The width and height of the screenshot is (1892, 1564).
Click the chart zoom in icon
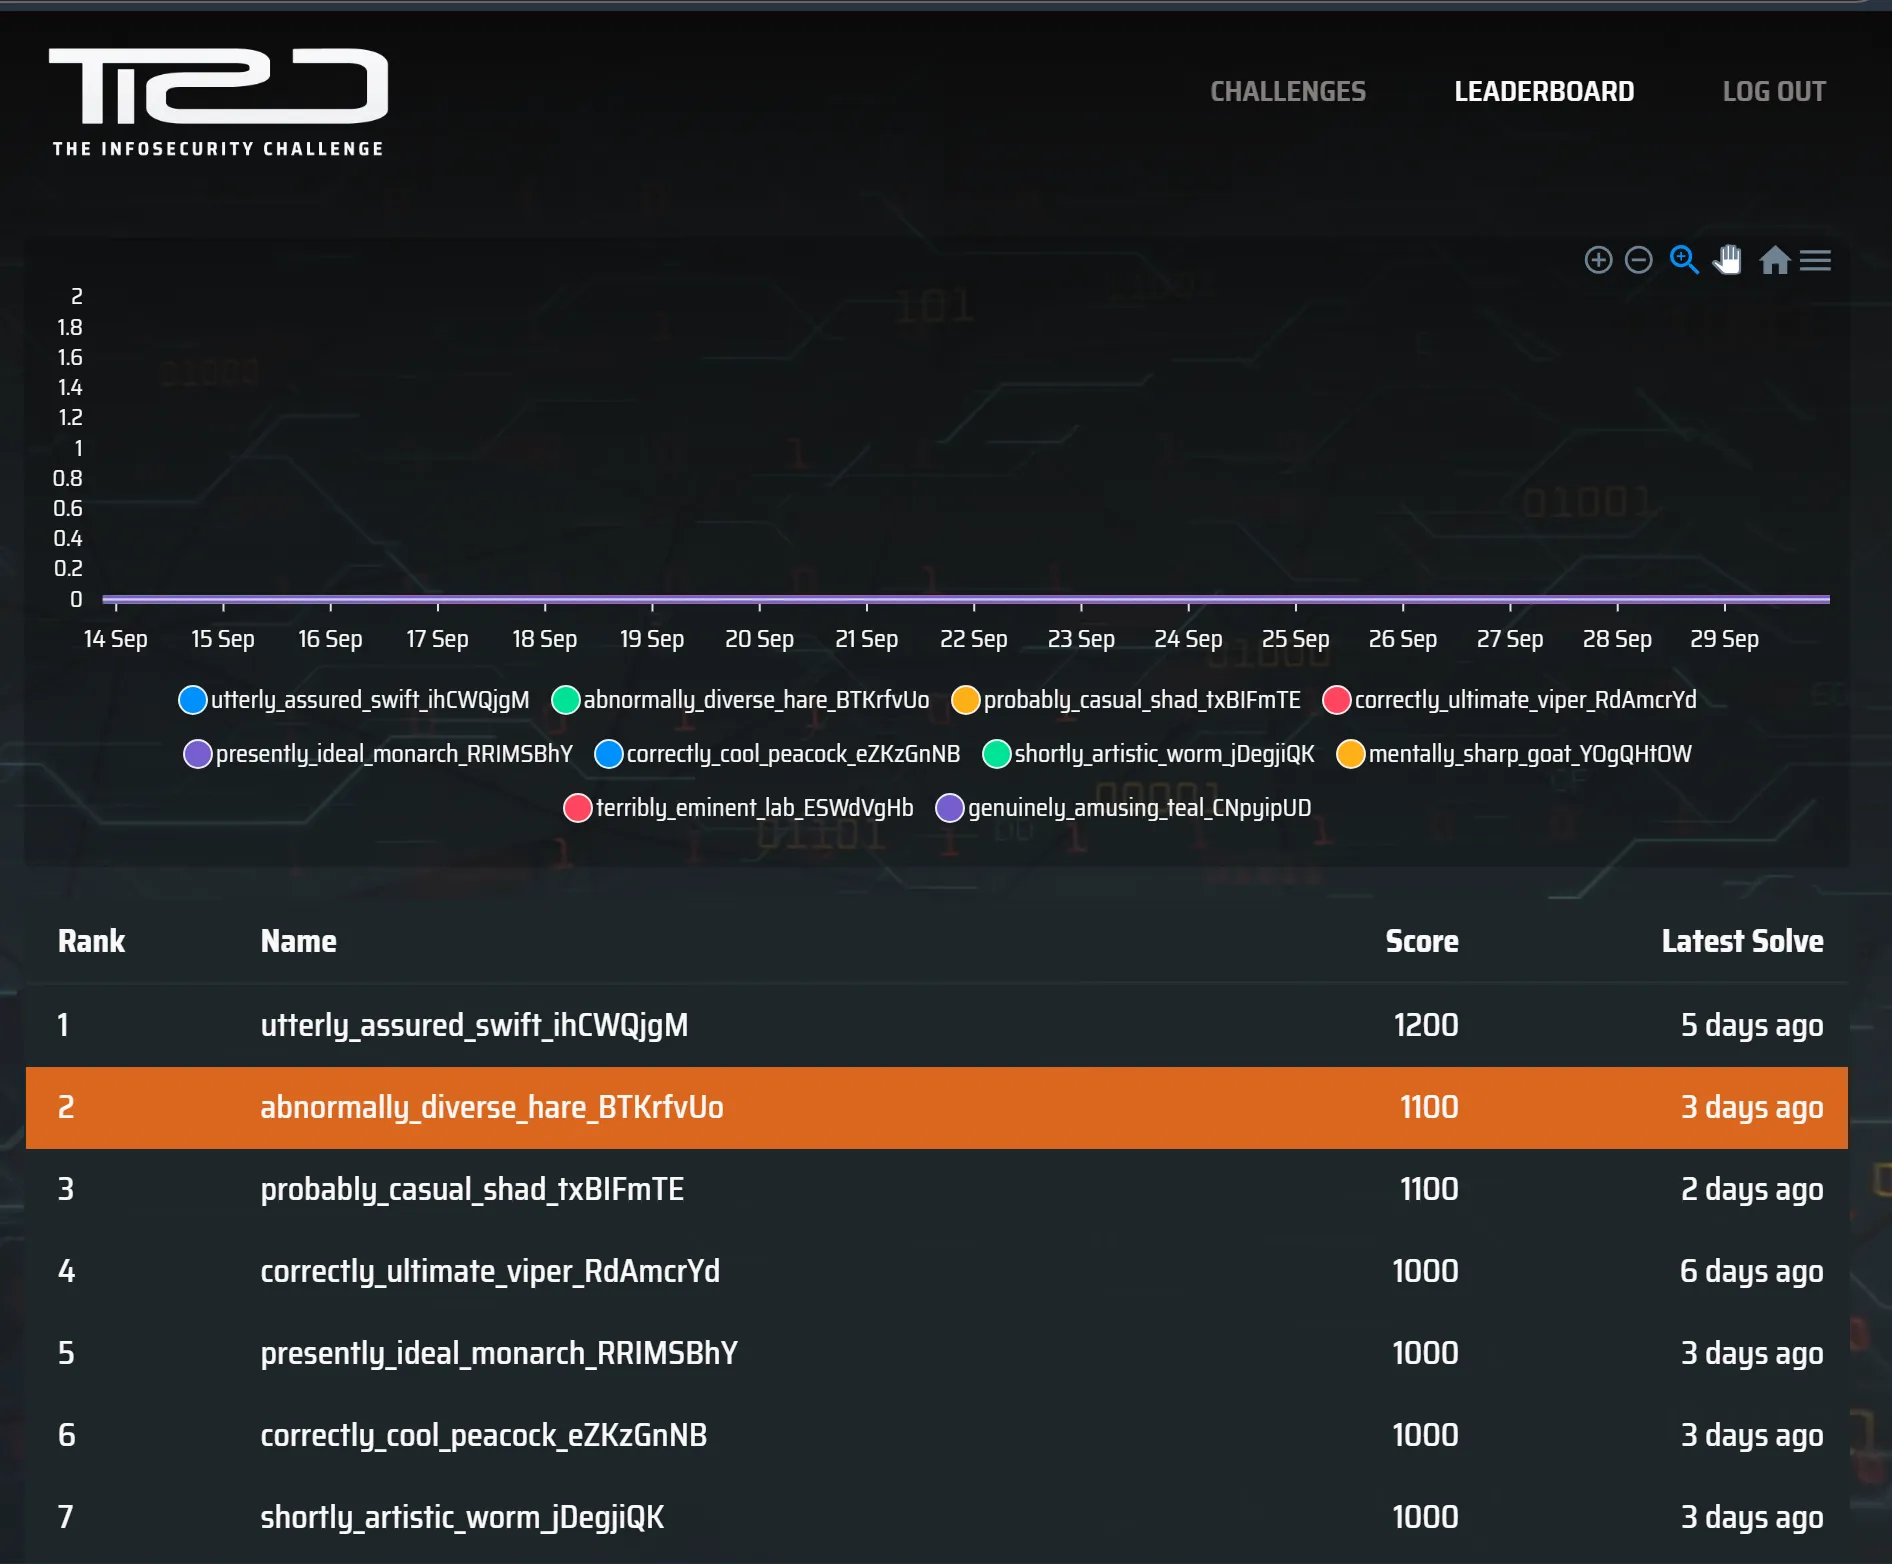[1598, 260]
